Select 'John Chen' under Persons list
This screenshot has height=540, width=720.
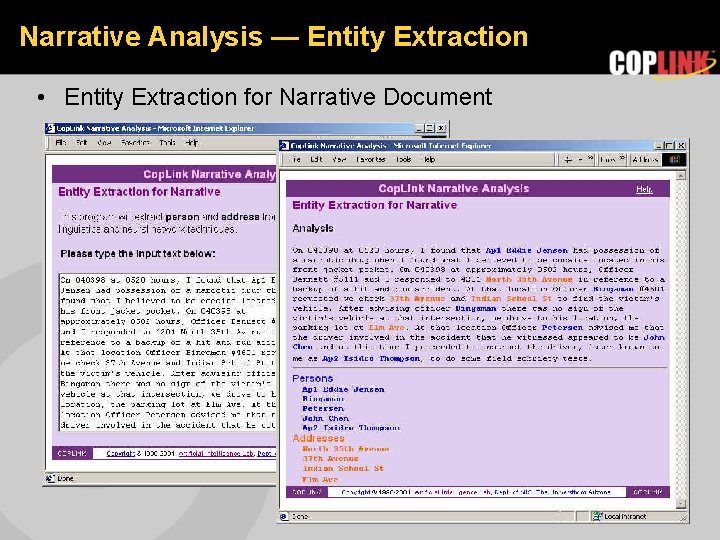pyautogui.click(x=326, y=418)
